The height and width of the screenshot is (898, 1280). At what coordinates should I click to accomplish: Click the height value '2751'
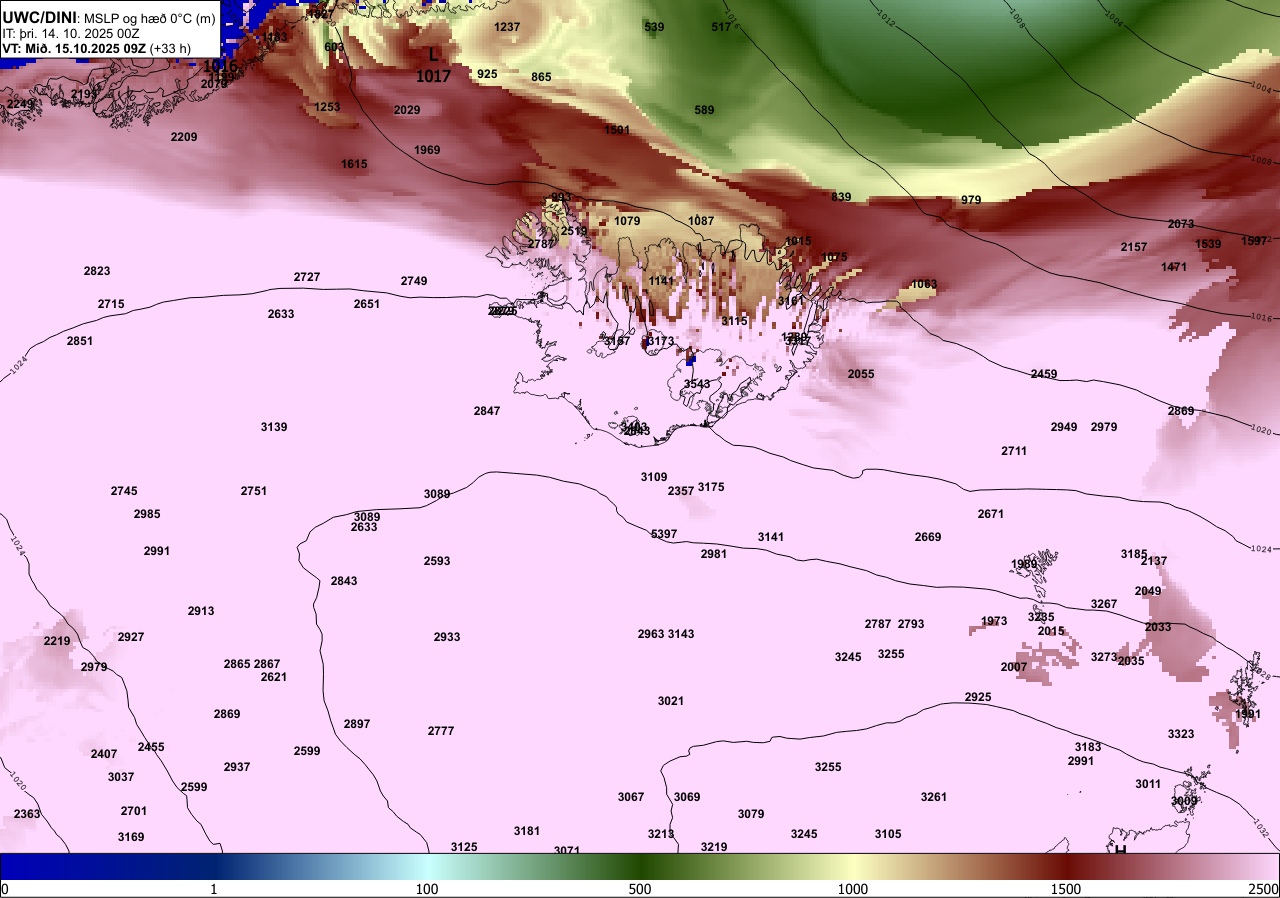[254, 491]
